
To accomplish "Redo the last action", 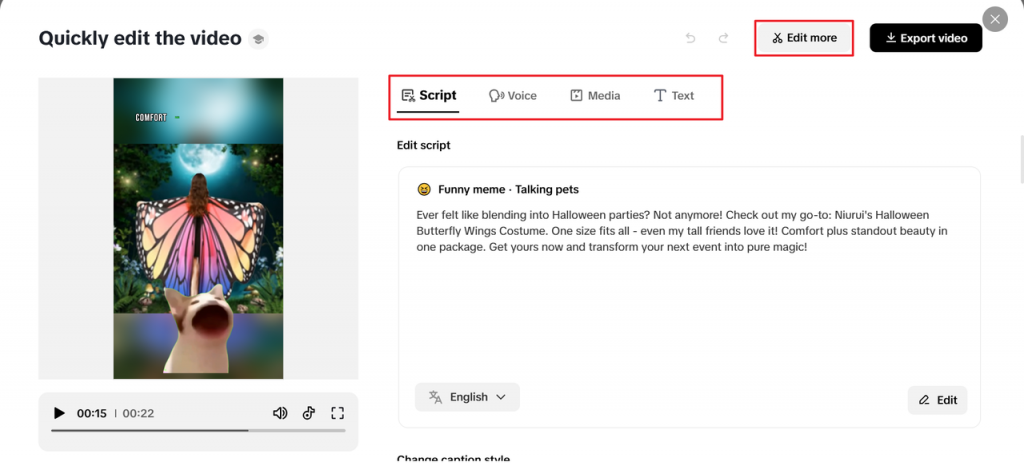I will (x=723, y=38).
